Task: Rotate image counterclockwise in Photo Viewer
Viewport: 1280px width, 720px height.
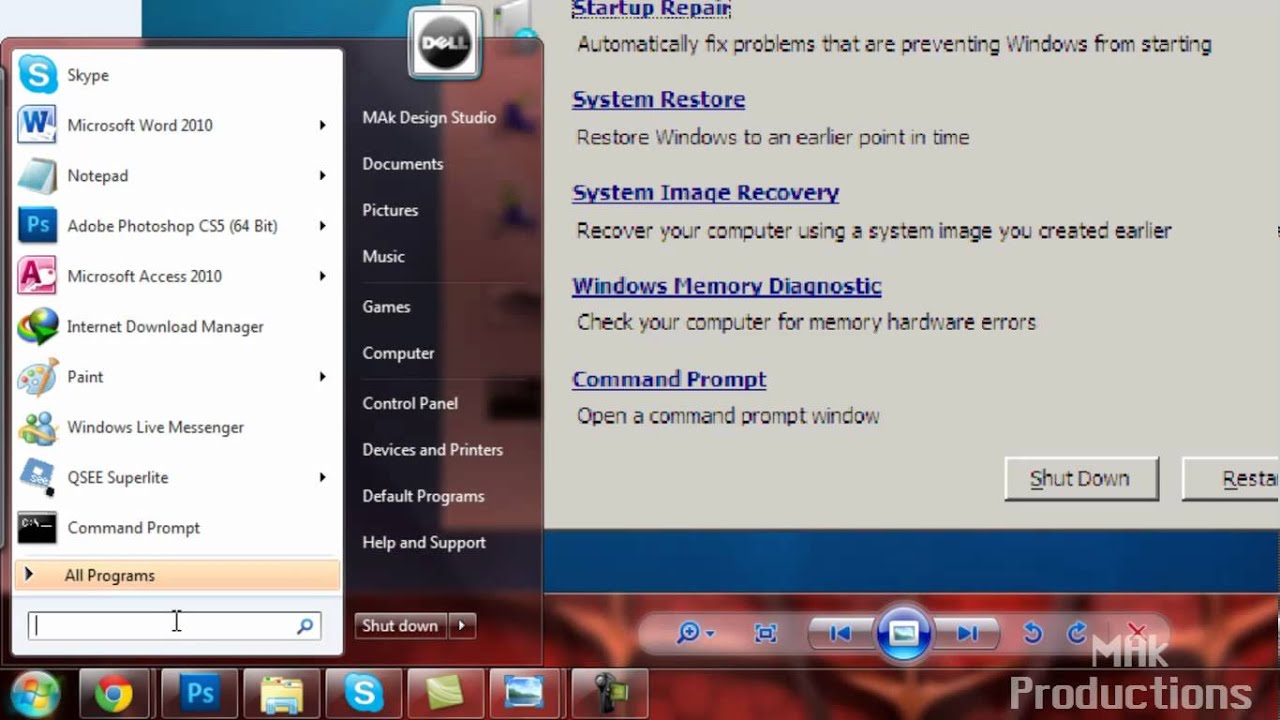Action: pos(1033,633)
